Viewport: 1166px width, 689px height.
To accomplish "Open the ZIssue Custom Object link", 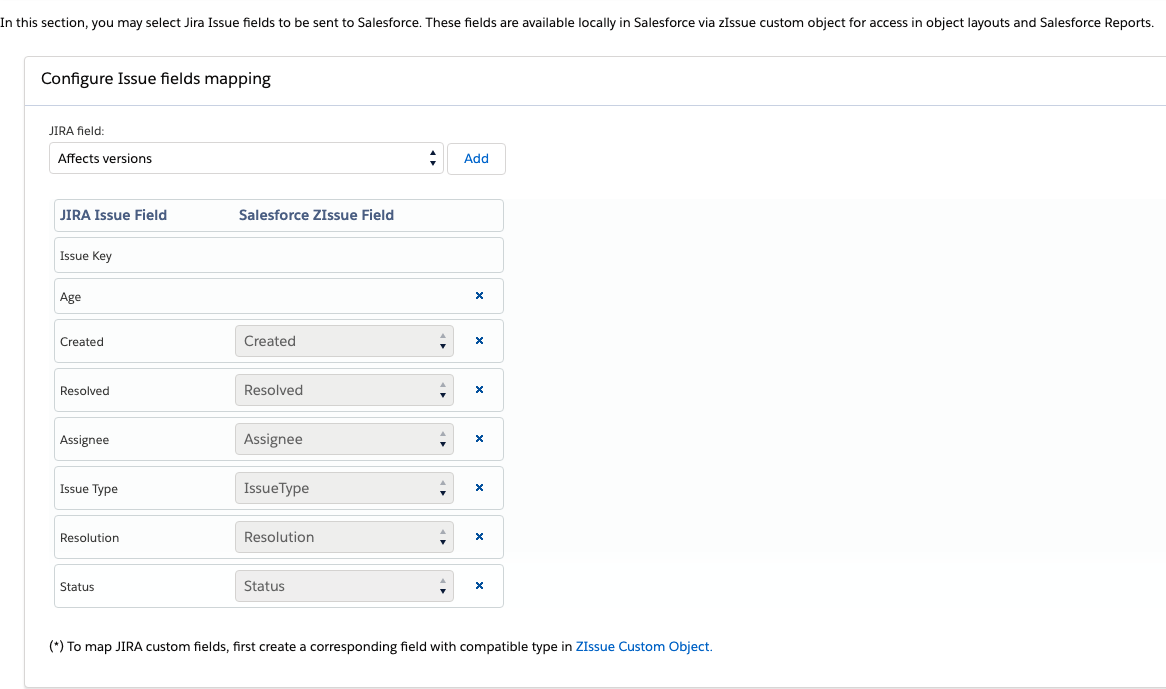I will click(x=643, y=646).
